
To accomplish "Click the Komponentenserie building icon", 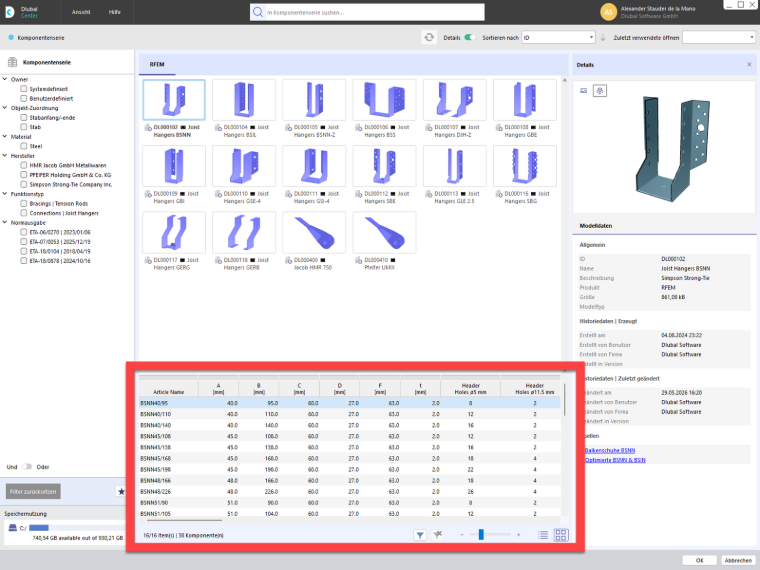I will pyautogui.click(x=12, y=62).
